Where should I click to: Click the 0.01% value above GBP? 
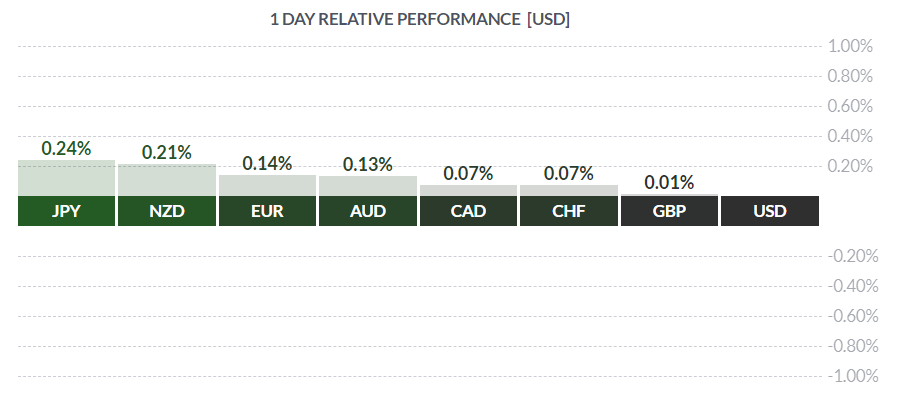pyautogui.click(x=669, y=183)
